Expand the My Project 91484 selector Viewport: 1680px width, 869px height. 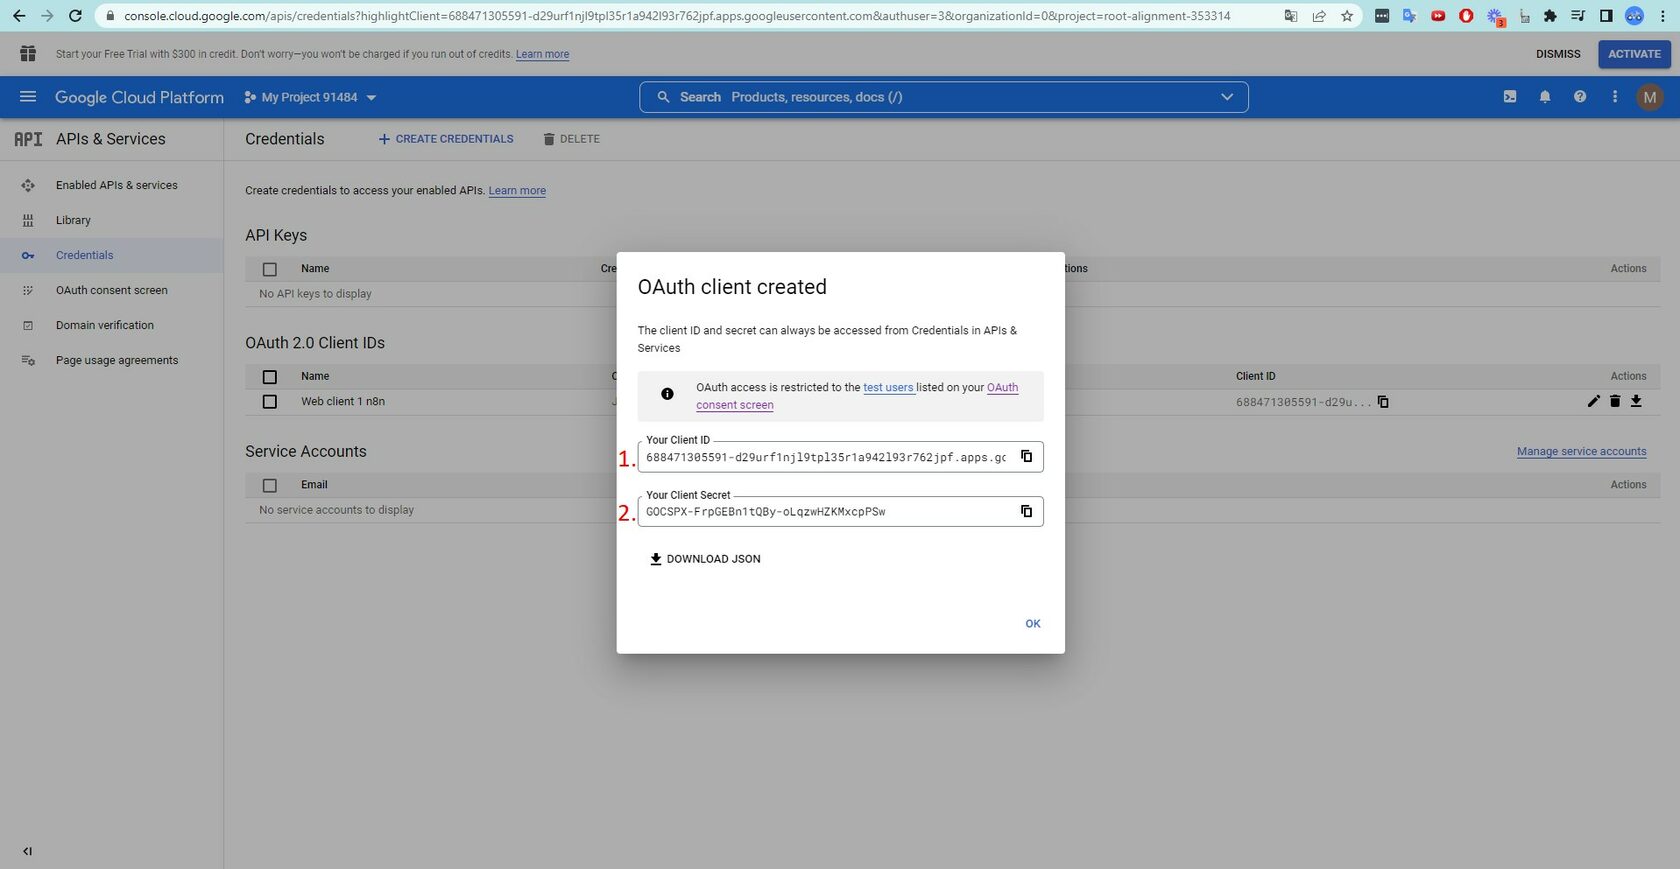[310, 97]
